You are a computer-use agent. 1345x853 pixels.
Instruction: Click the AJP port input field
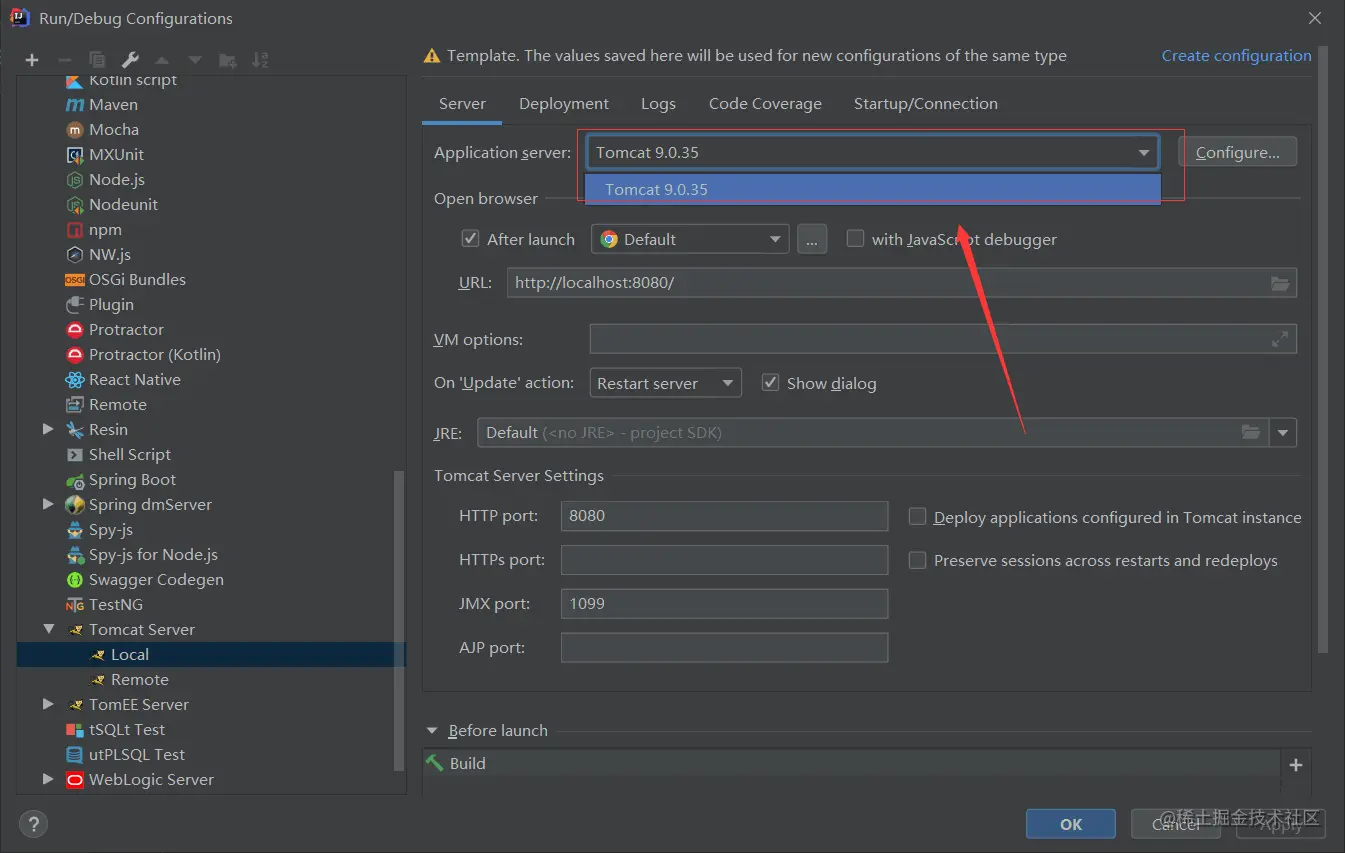(724, 647)
